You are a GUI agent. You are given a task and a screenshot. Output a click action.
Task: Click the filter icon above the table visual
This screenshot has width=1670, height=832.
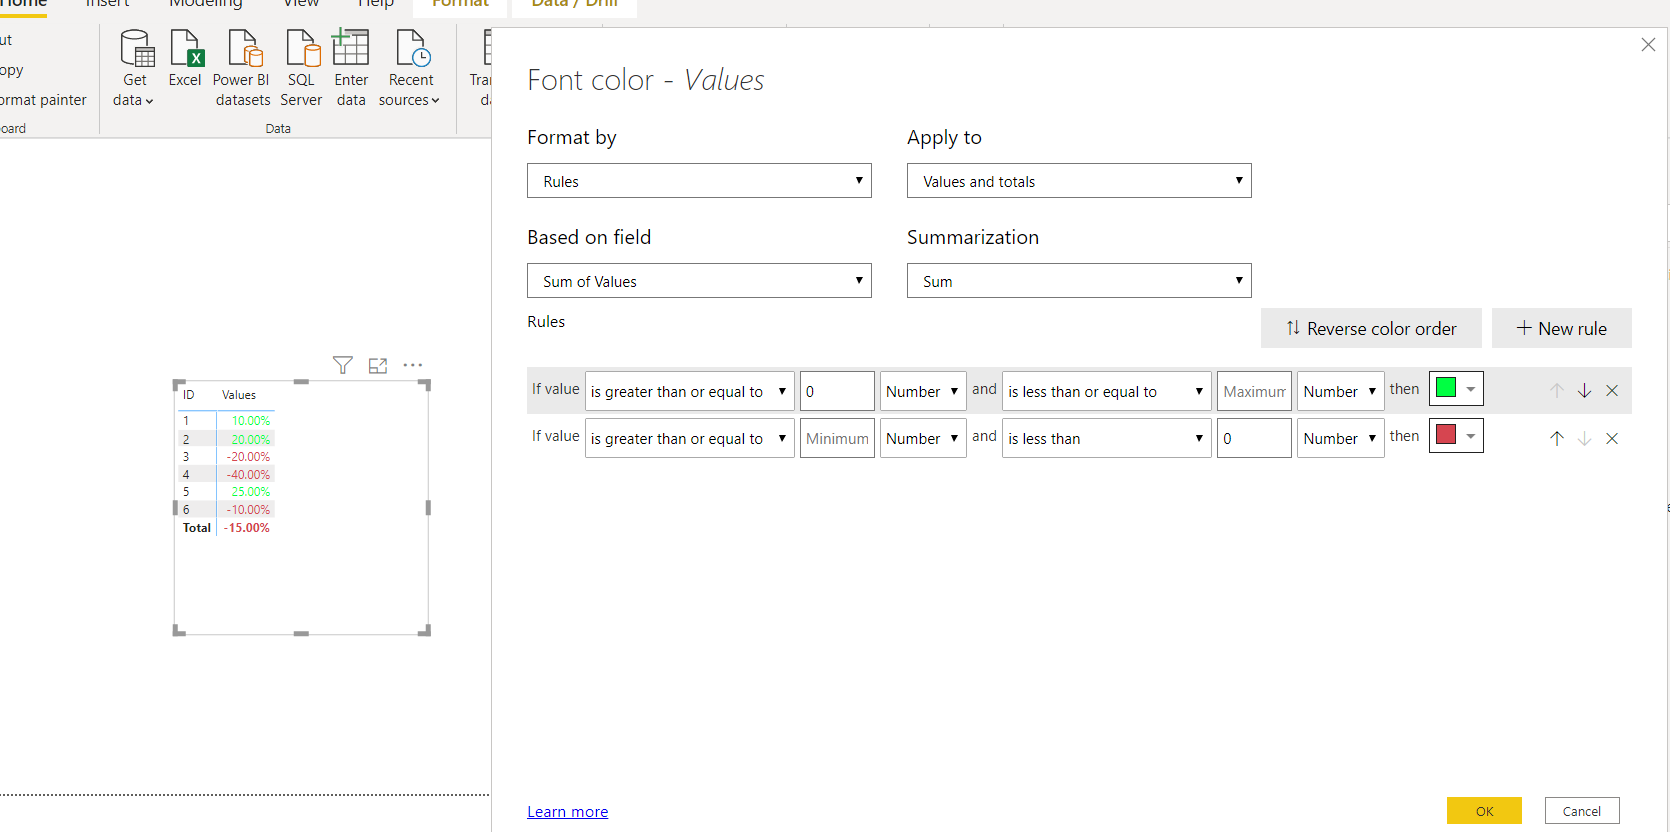click(343, 365)
